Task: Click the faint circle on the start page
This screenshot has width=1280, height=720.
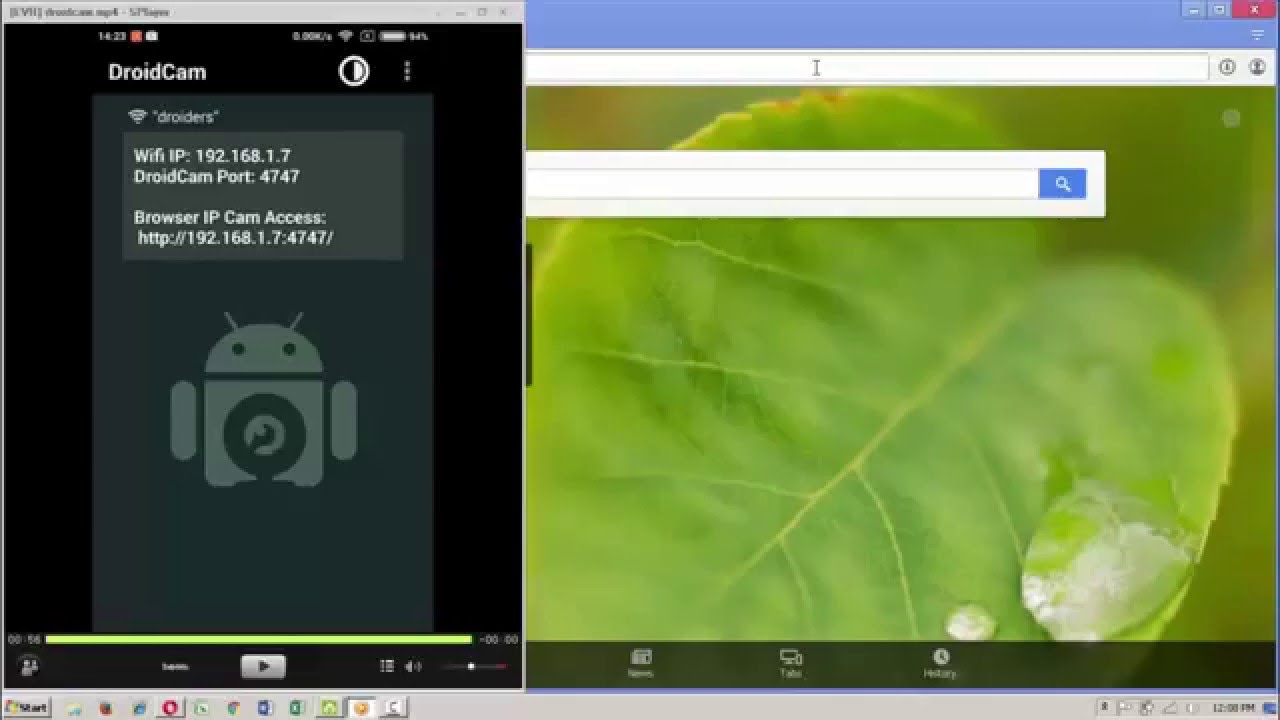Action: pyautogui.click(x=1231, y=118)
